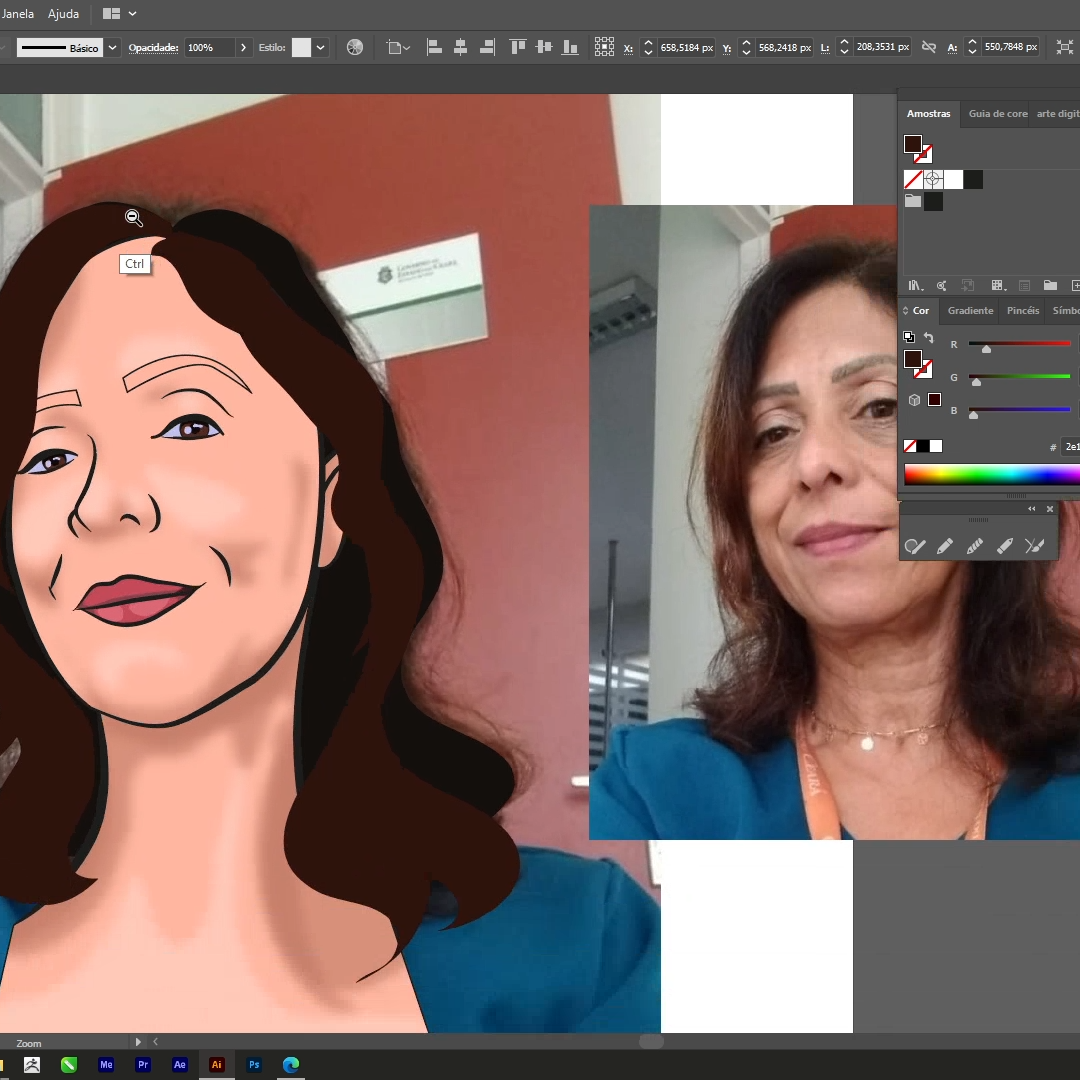Open the stroke style Básico dropdown

112,48
